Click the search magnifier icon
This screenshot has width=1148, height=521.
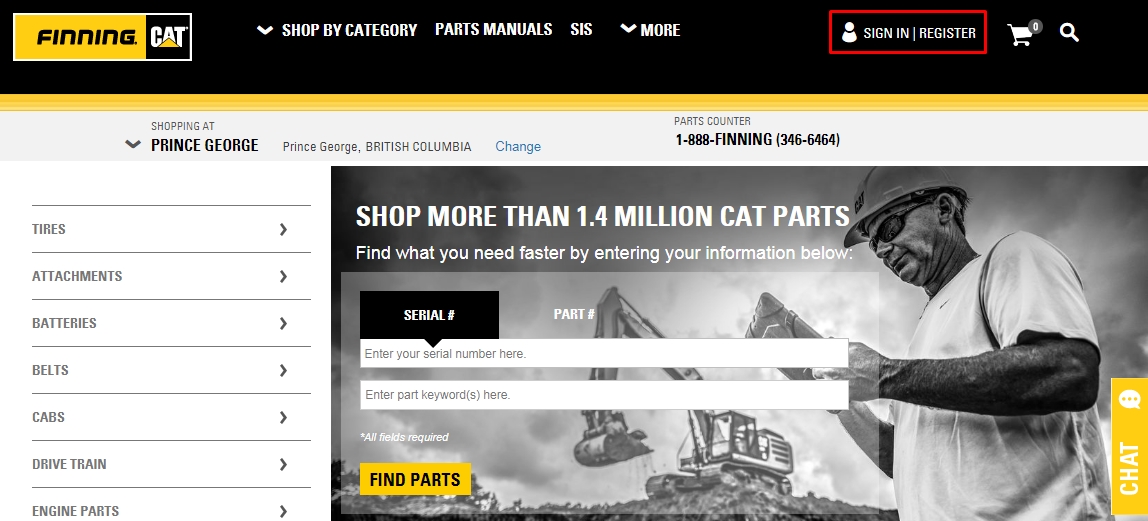coord(1069,33)
